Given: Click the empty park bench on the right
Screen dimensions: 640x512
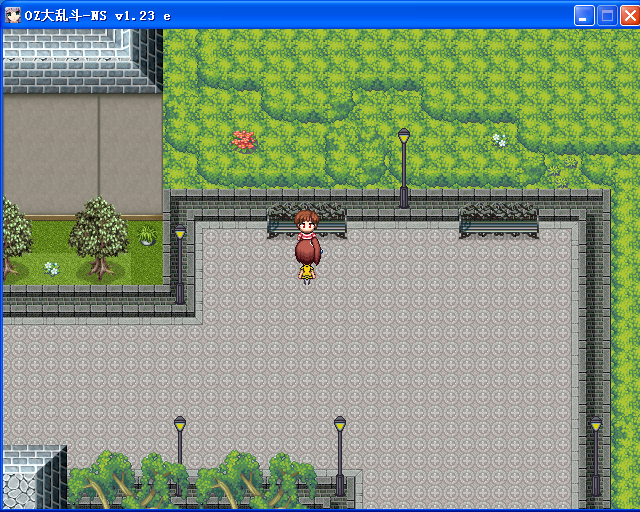Looking at the screenshot, I should coord(499,221).
